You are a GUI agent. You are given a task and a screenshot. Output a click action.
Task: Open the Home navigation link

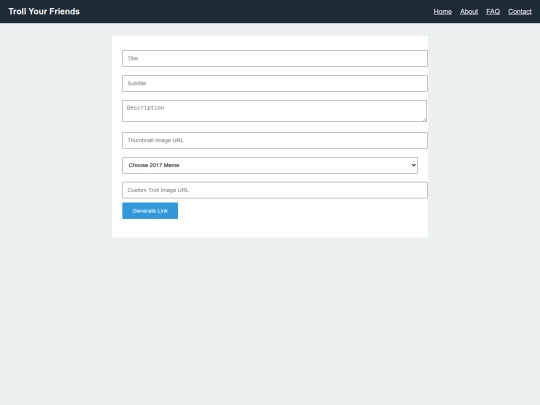pos(443,12)
